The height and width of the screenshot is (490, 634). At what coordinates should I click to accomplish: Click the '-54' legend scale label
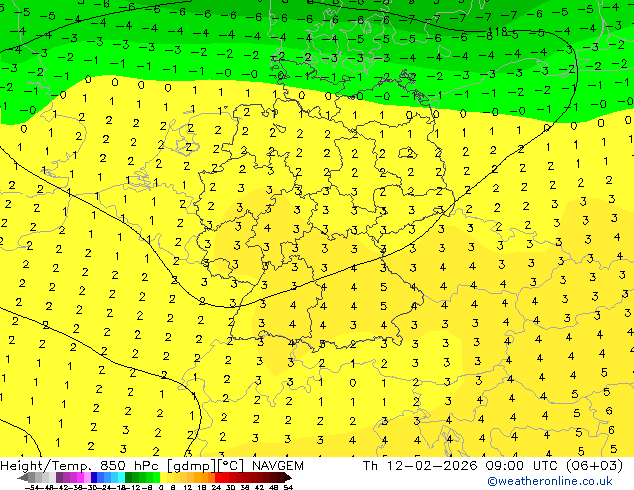32,487
